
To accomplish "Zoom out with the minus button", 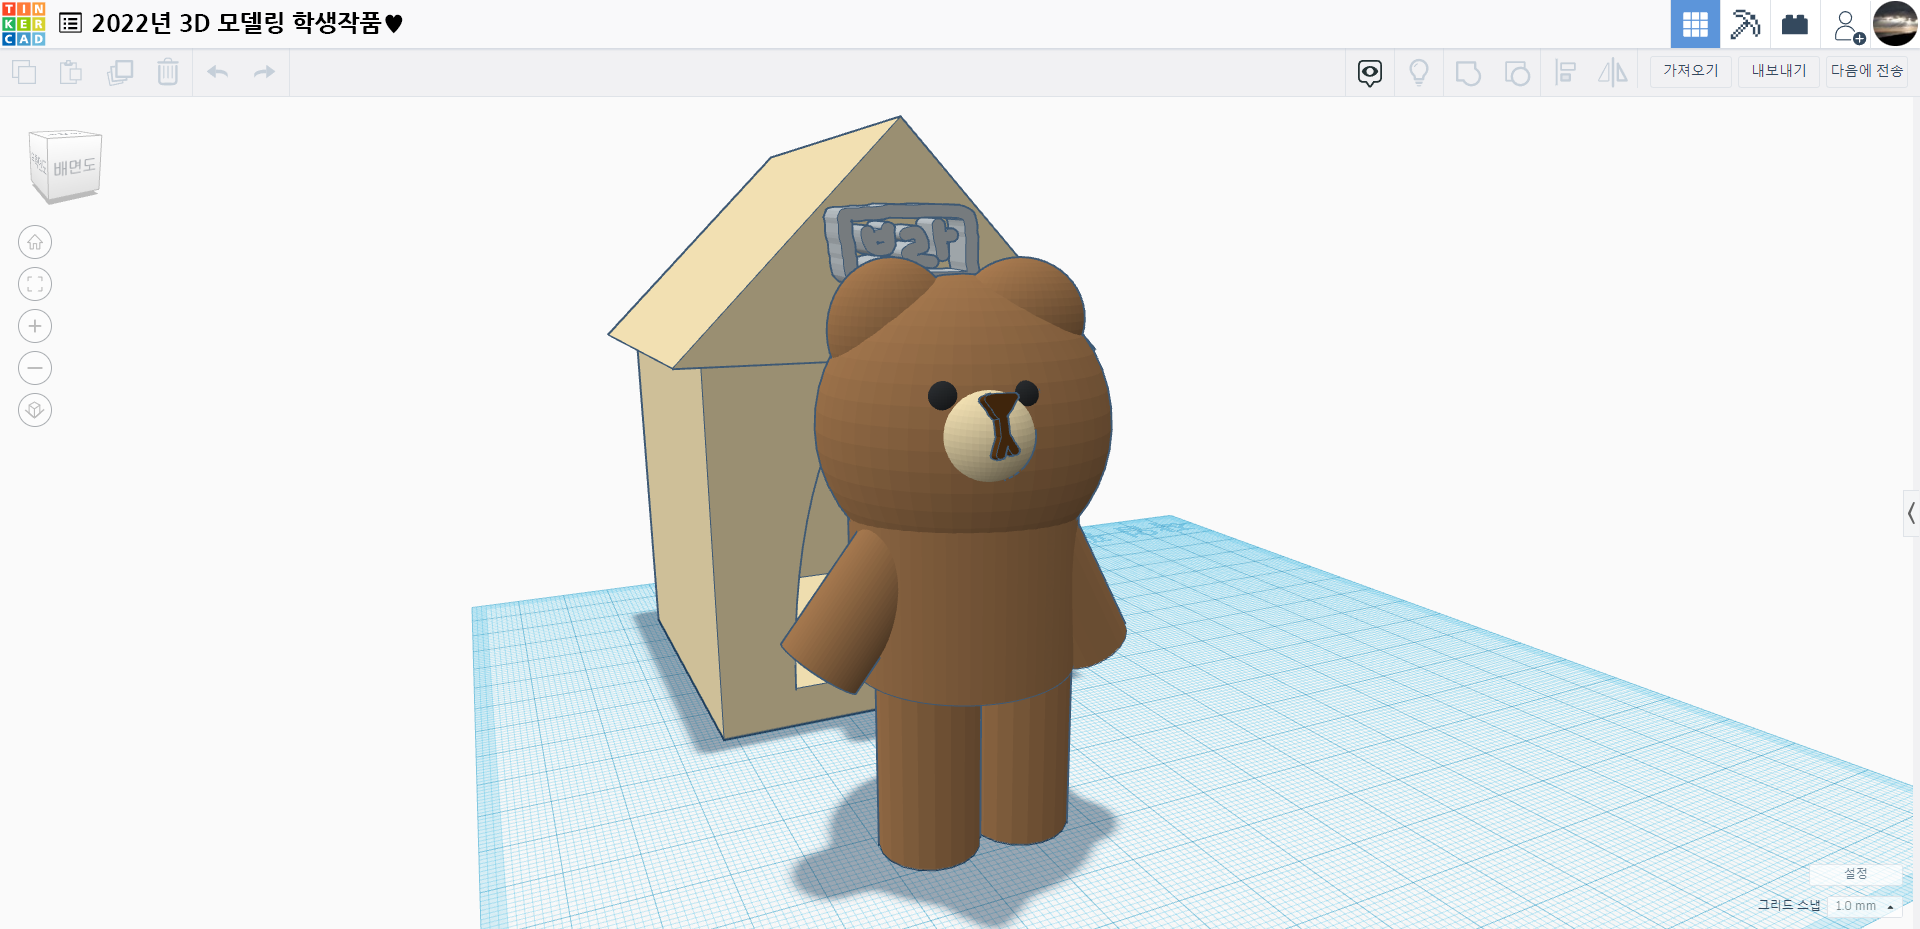I will (x=35, y=368).
